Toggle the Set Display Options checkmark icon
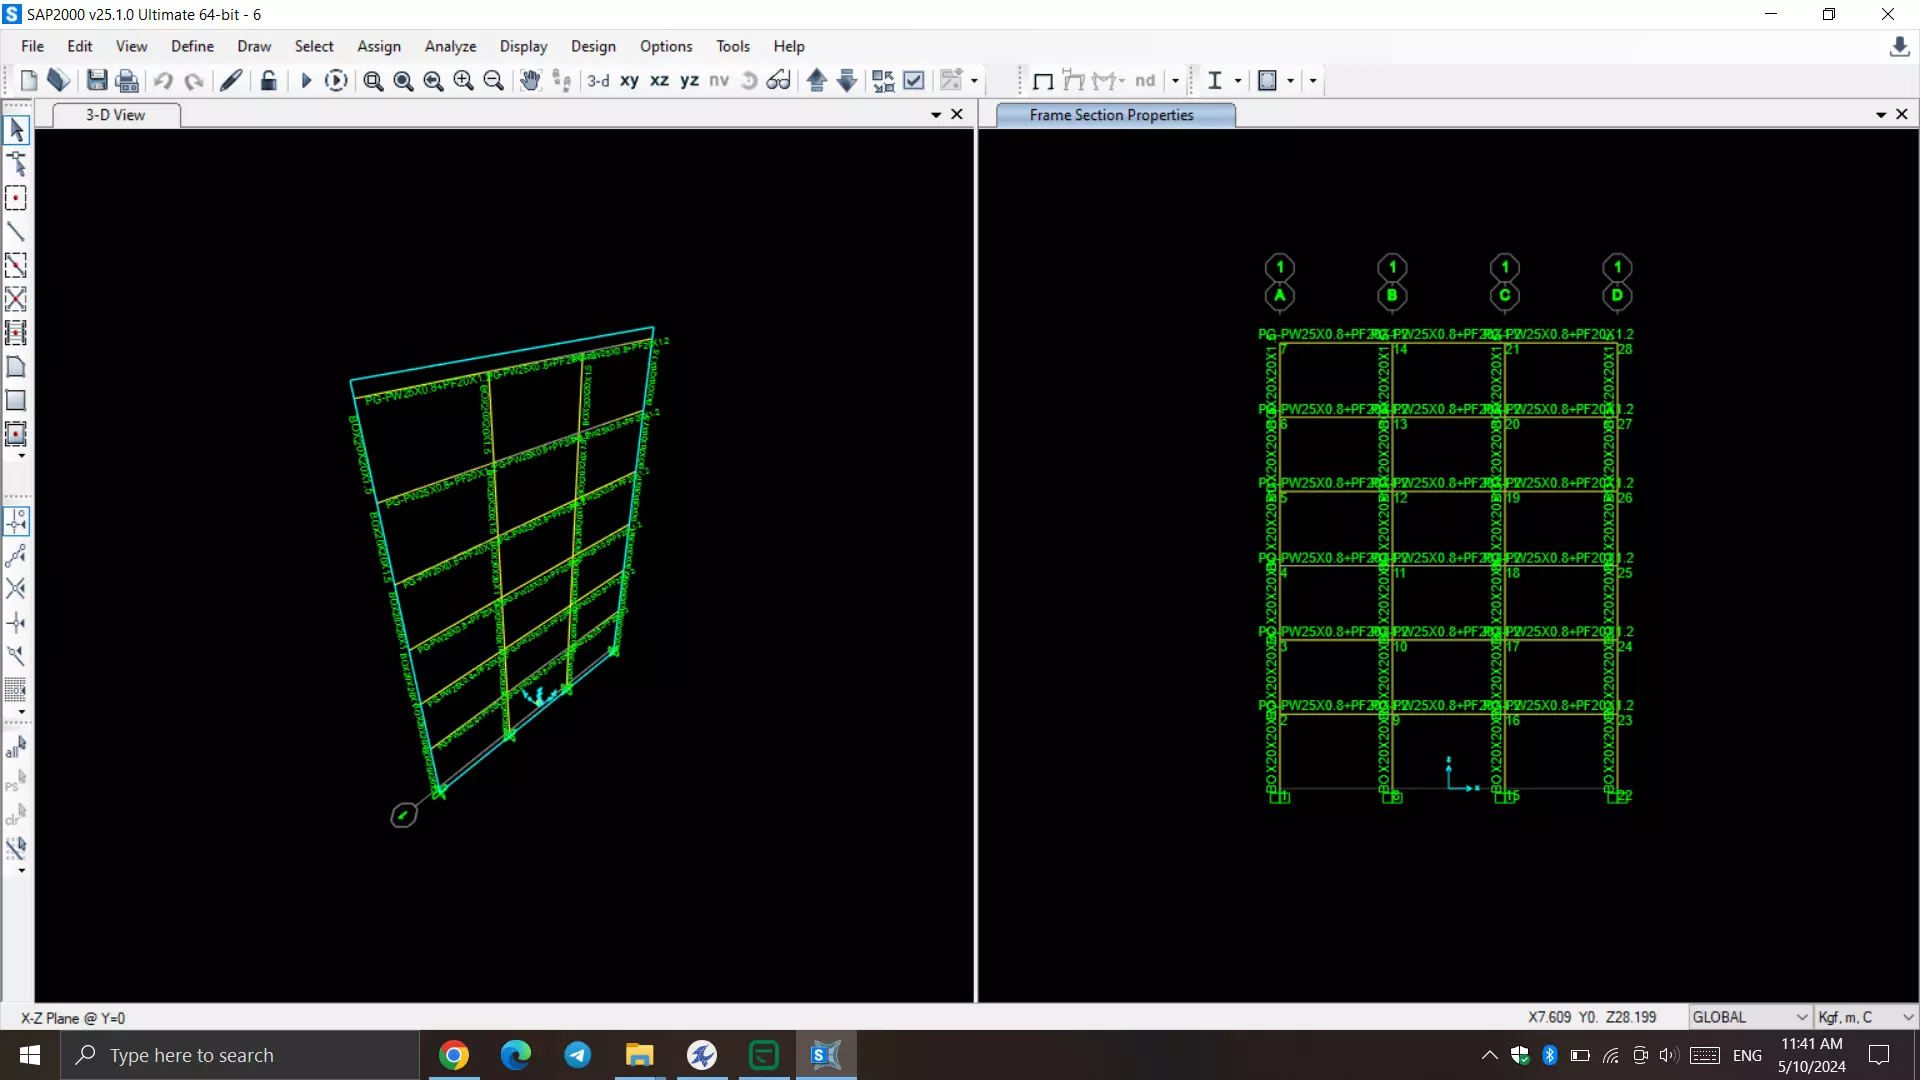The height and width of the screenshot is (1080, 1920). coord(914,81)
